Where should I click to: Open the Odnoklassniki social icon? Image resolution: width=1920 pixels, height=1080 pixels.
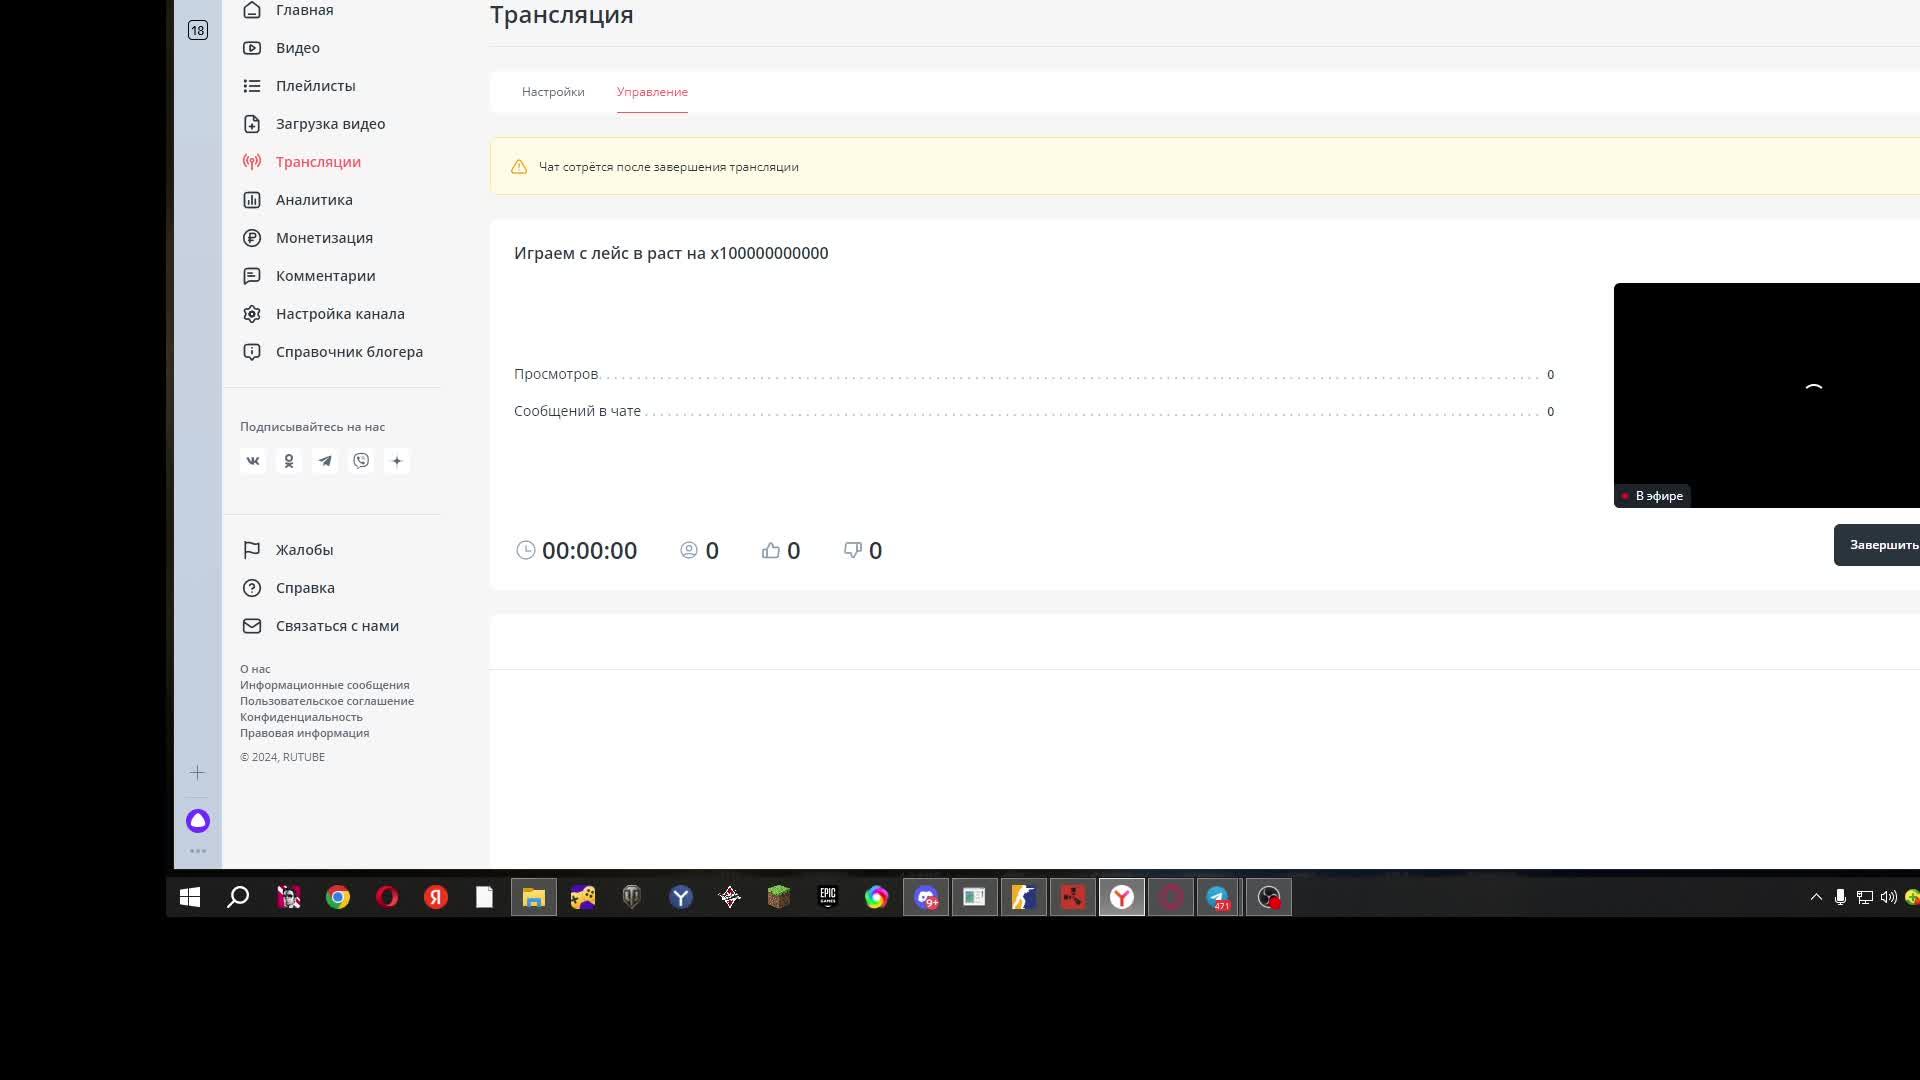pos(289,461)
